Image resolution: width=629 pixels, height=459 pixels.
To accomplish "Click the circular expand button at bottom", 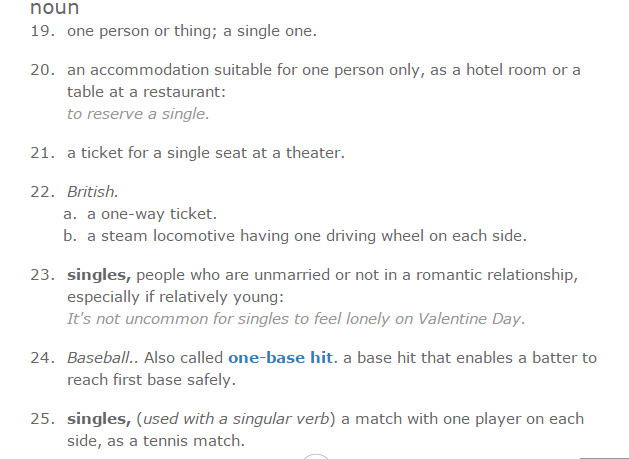I will (x=315, y=455).
